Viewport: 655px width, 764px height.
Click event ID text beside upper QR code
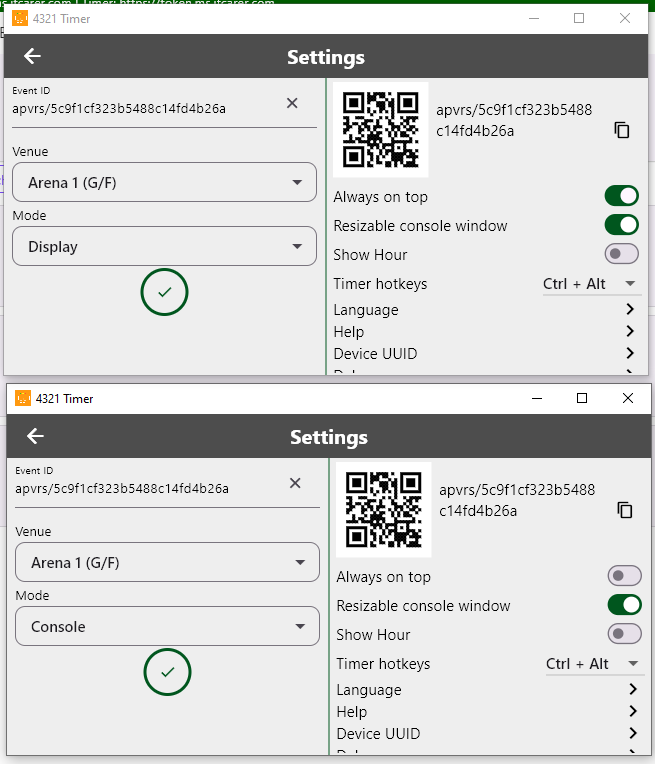(x=514, y=120)
